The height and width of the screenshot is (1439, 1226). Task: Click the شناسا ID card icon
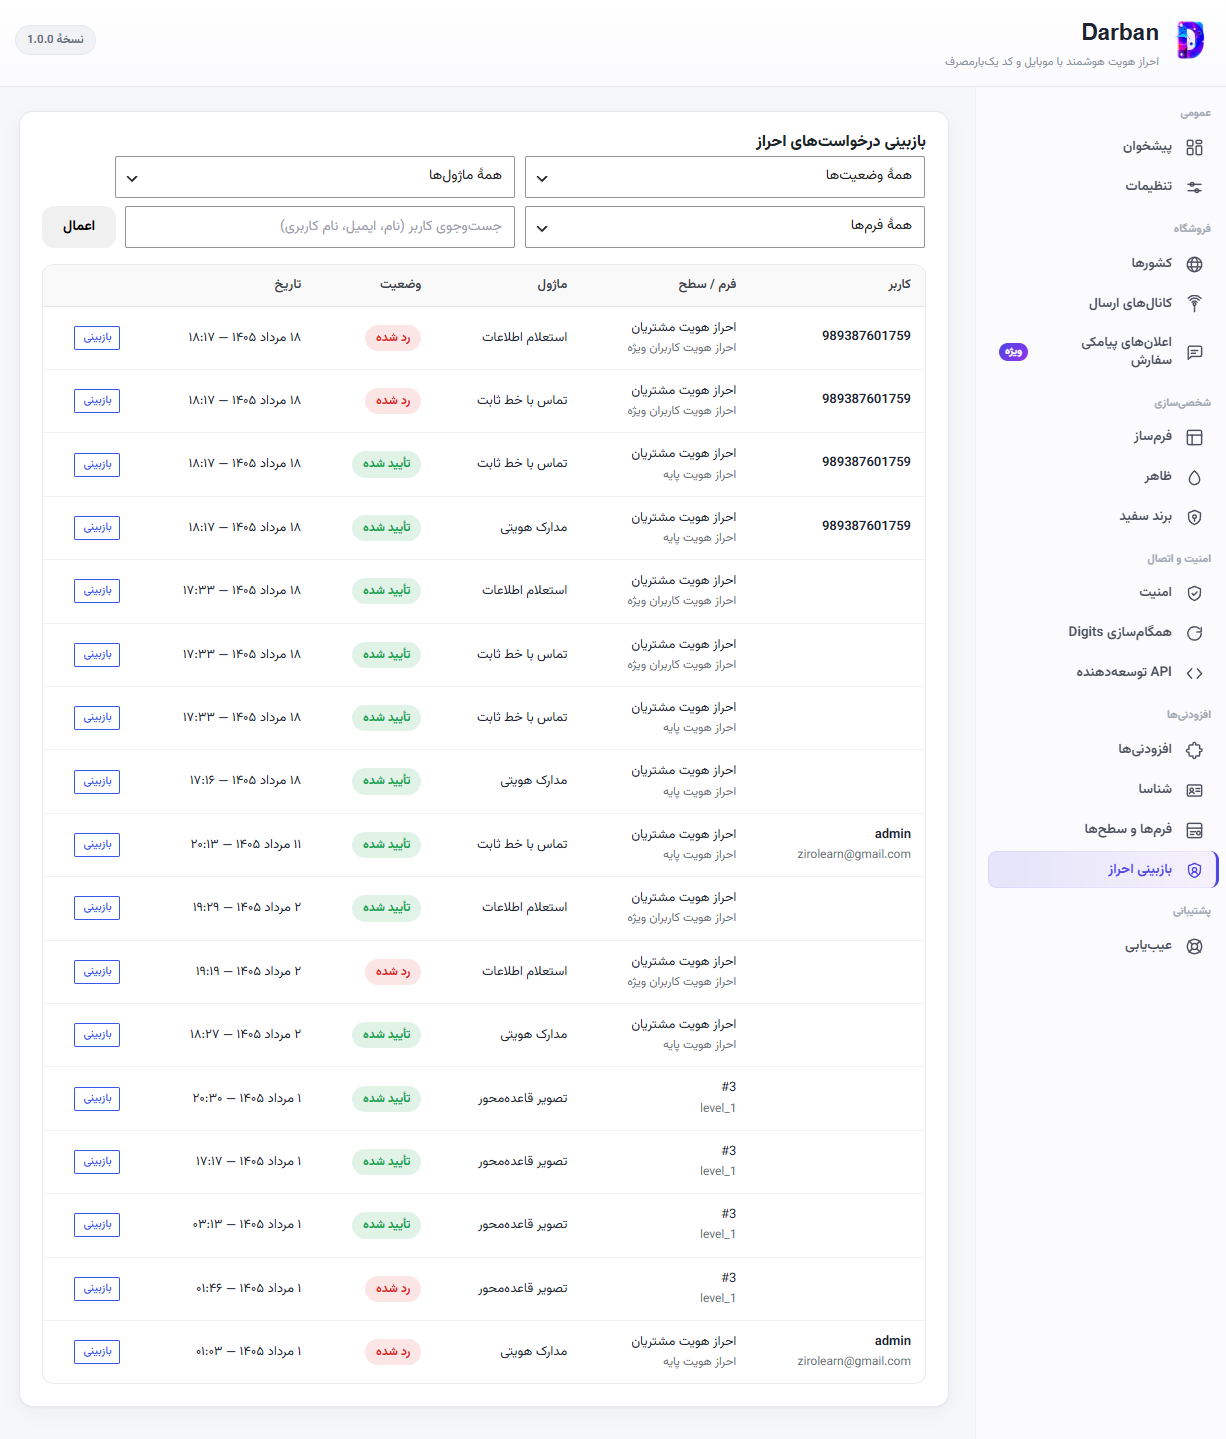1194,790
